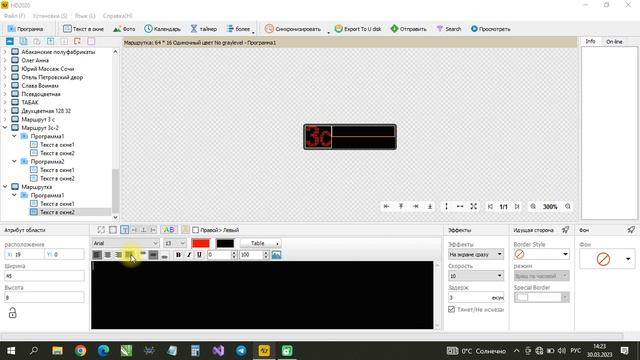Align text right

[118, 255]
